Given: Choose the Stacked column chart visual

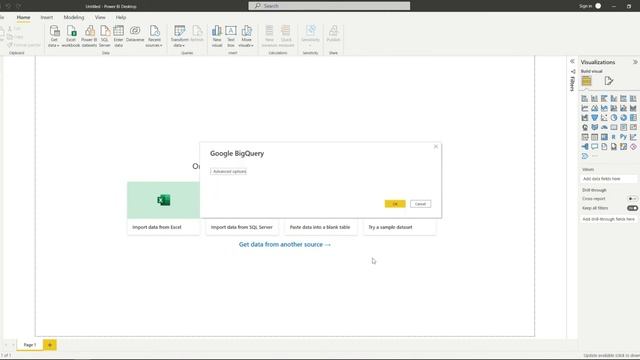Looking at the screenshot, I should coord(594,98).
